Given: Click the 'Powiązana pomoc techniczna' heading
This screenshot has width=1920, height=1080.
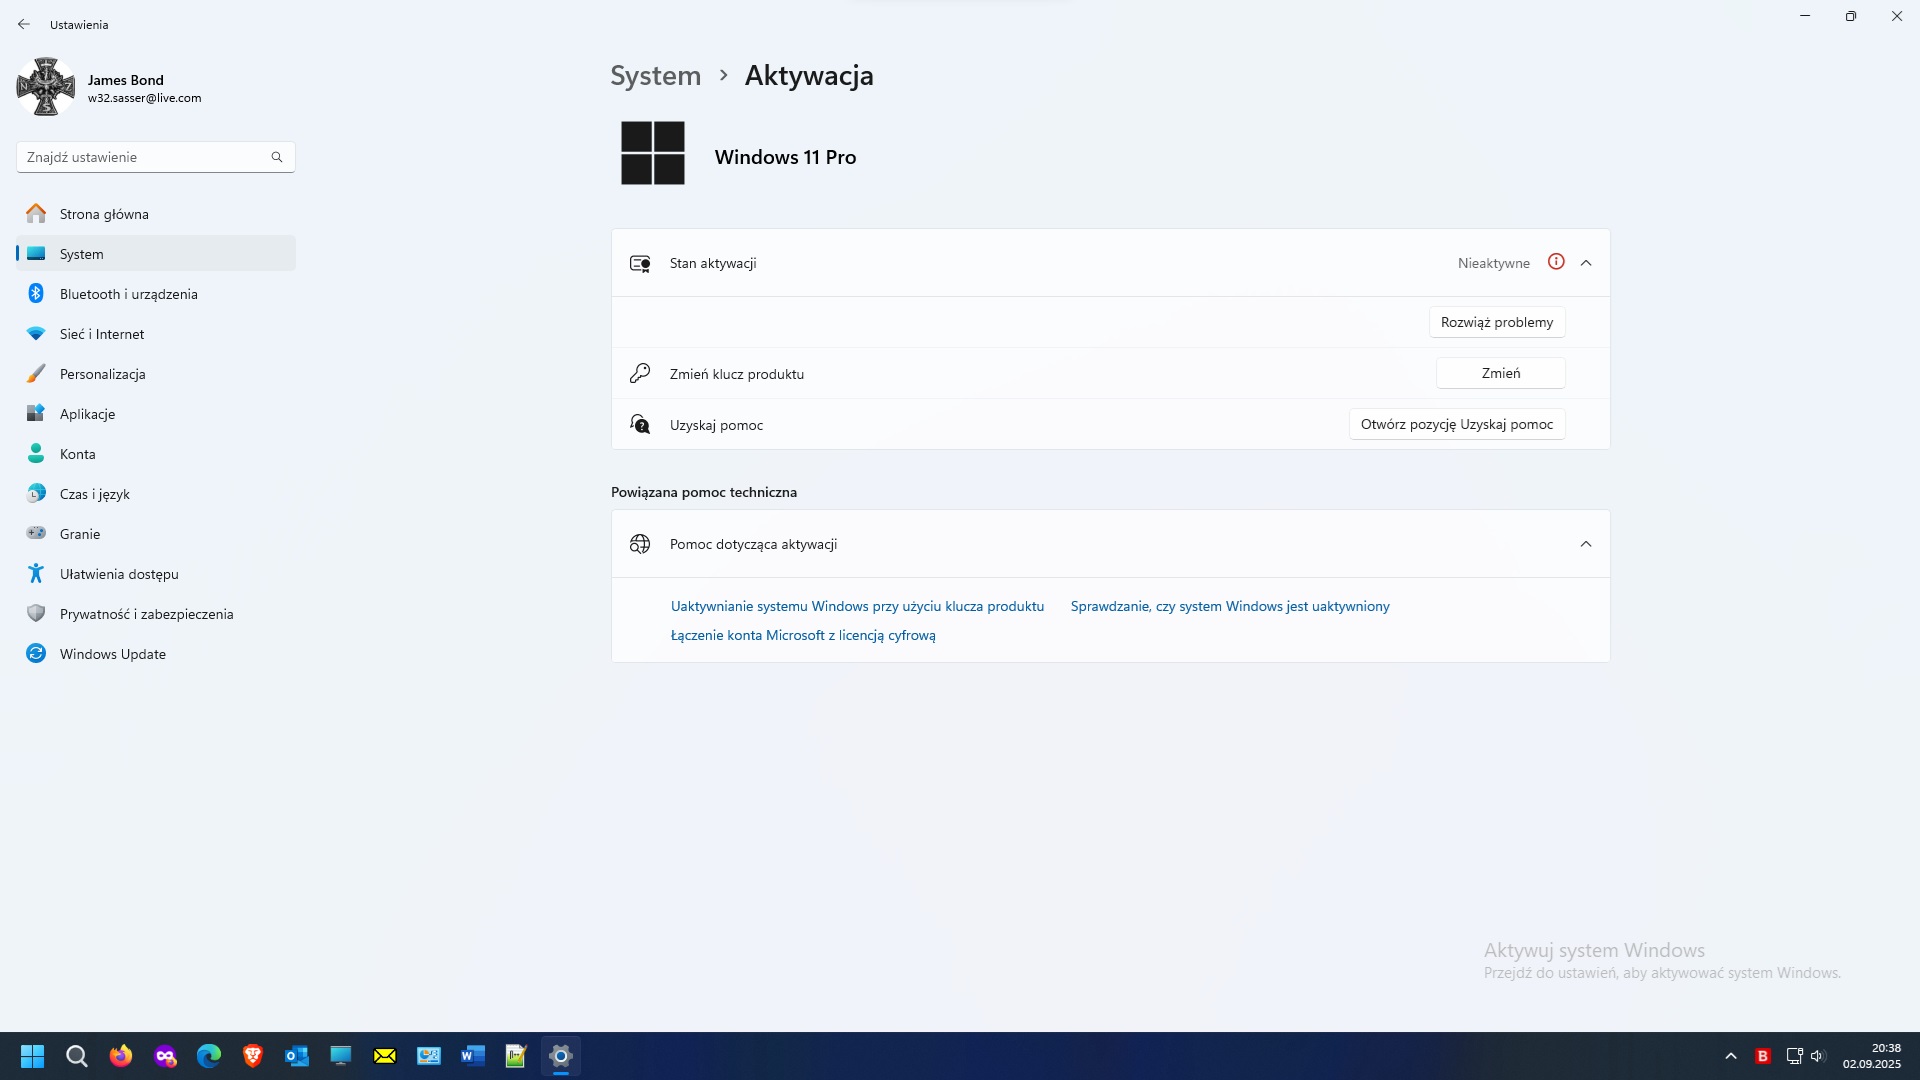Looking at the screenshot, I should coord(704,492).
